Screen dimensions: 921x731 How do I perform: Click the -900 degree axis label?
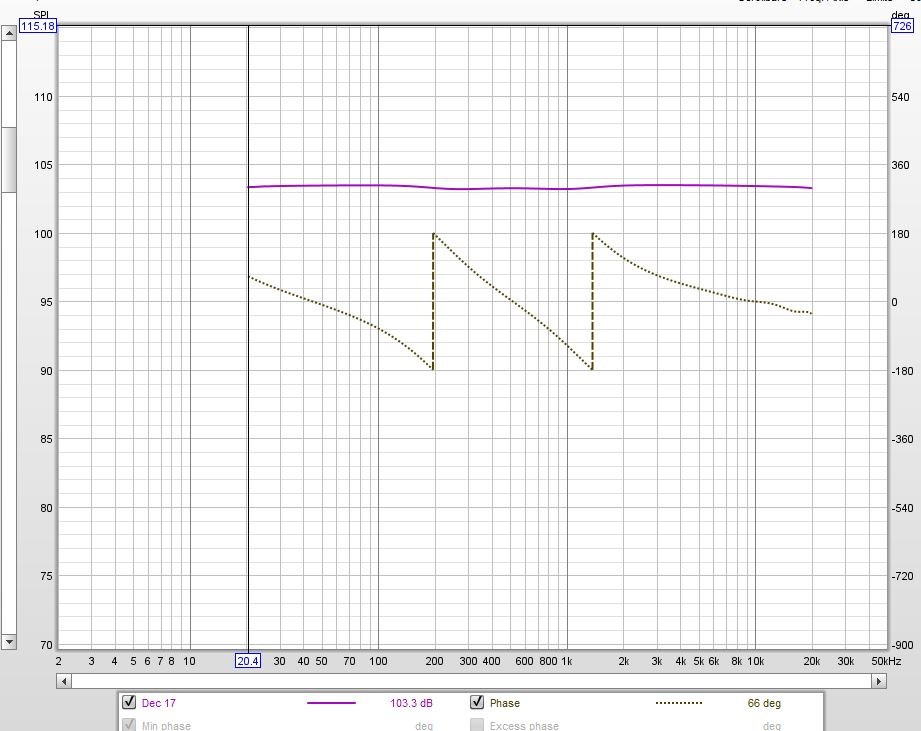[902, 645]
